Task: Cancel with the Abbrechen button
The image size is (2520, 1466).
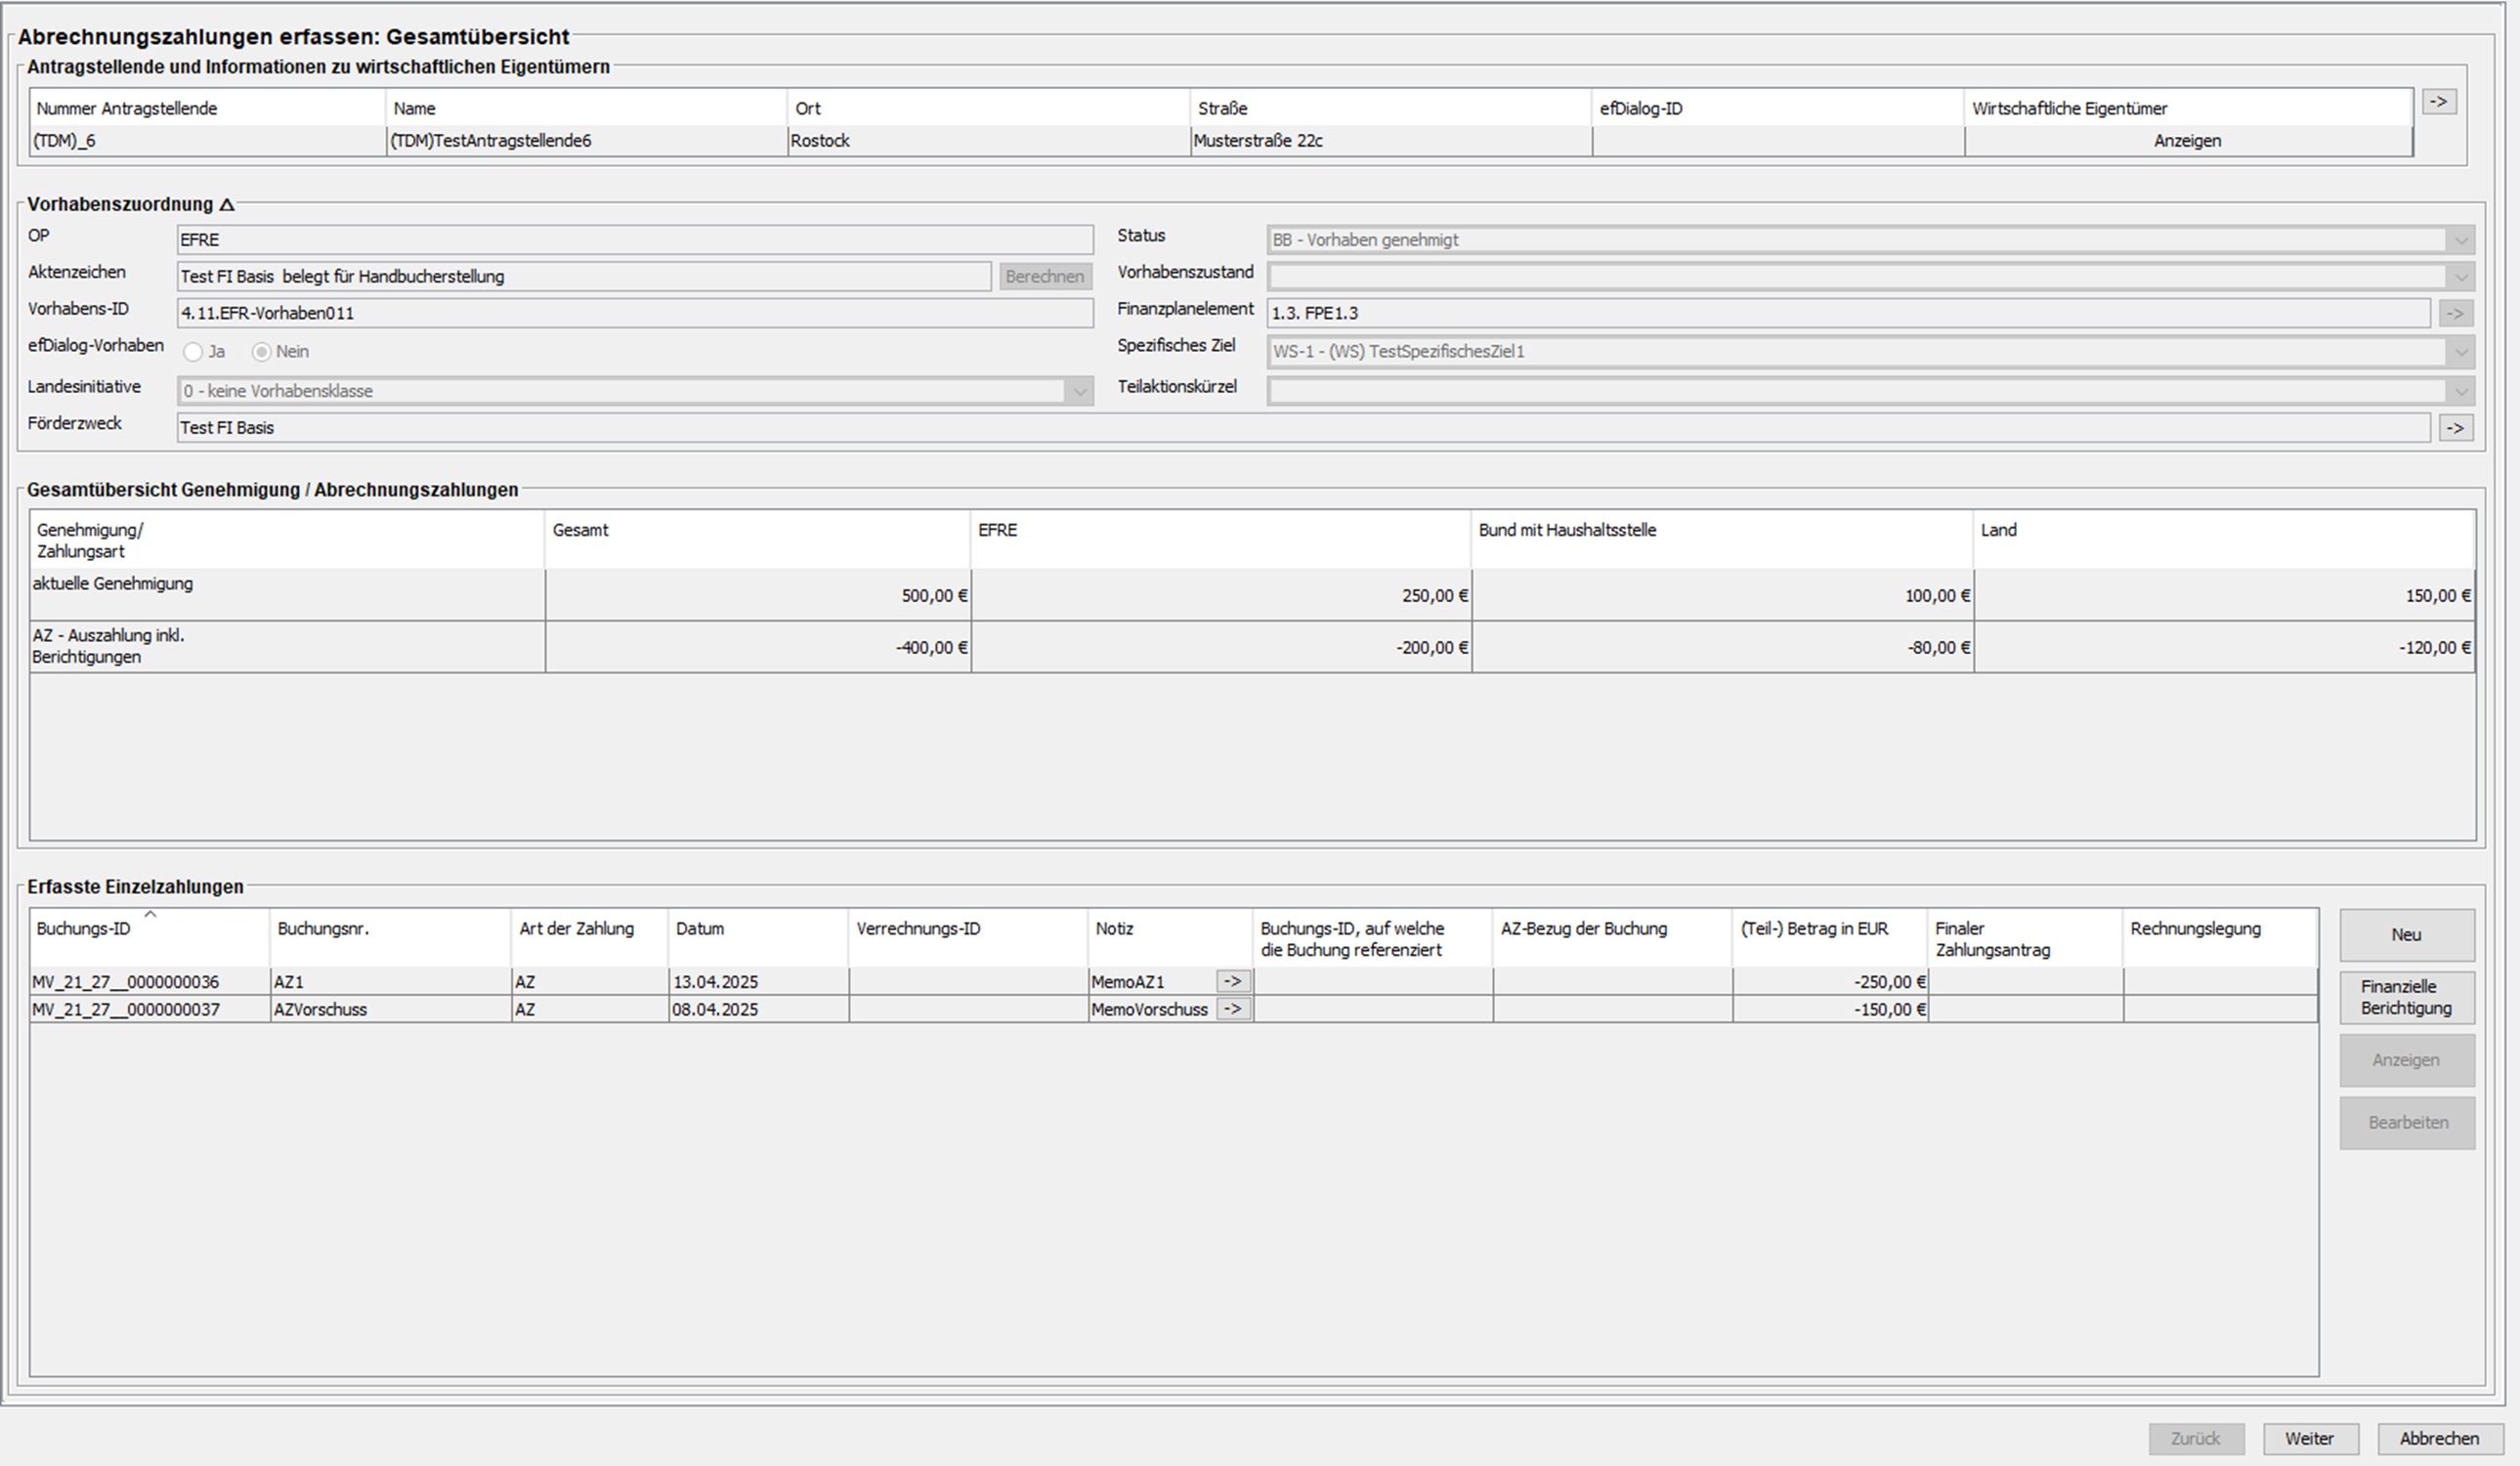Action: point(2439,1438)
